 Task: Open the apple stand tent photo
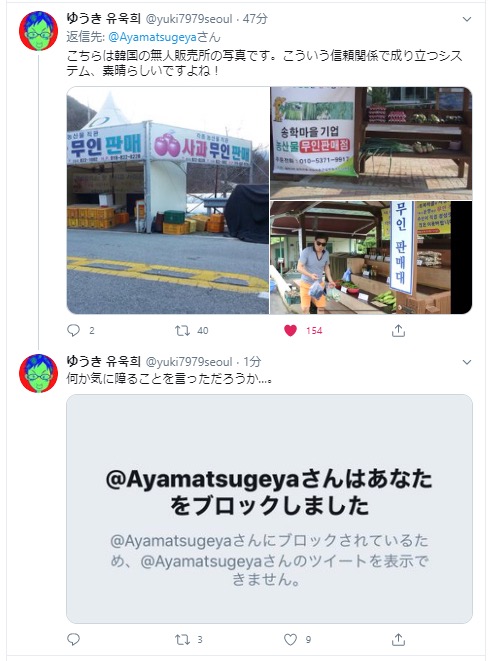click(168, 200)
